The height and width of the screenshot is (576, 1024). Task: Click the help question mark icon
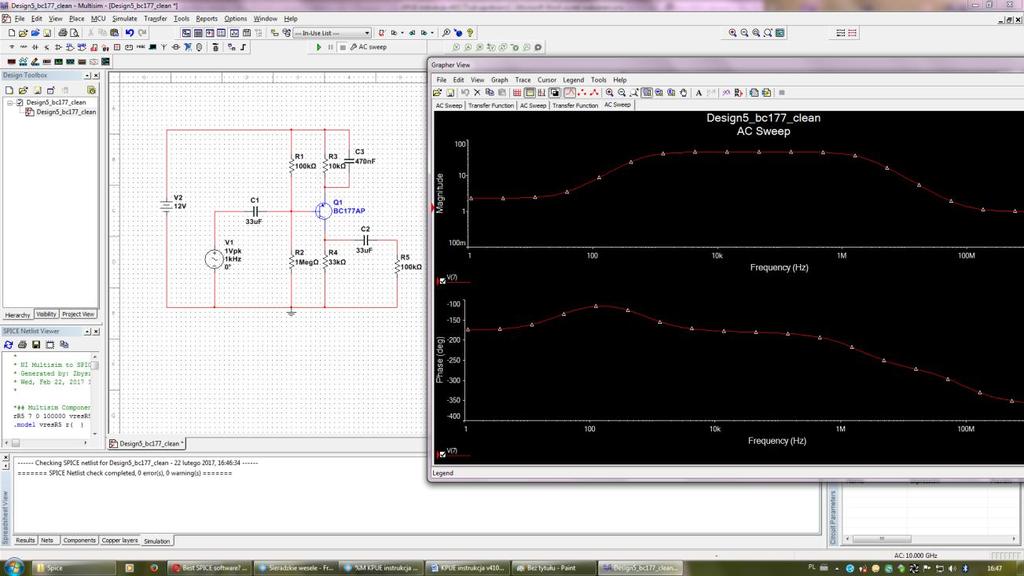pos(470,33)
